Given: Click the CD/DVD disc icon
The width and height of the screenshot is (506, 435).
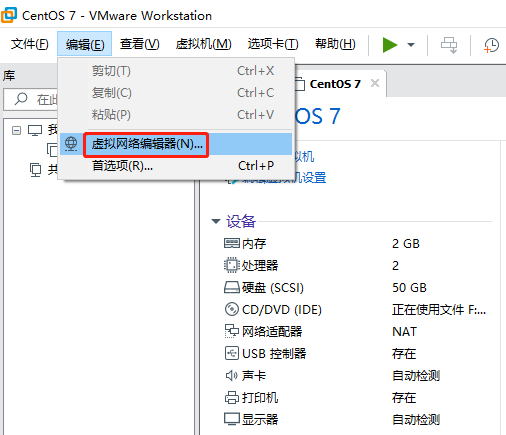Looking at the screenshot, I should tap(231, 309).
